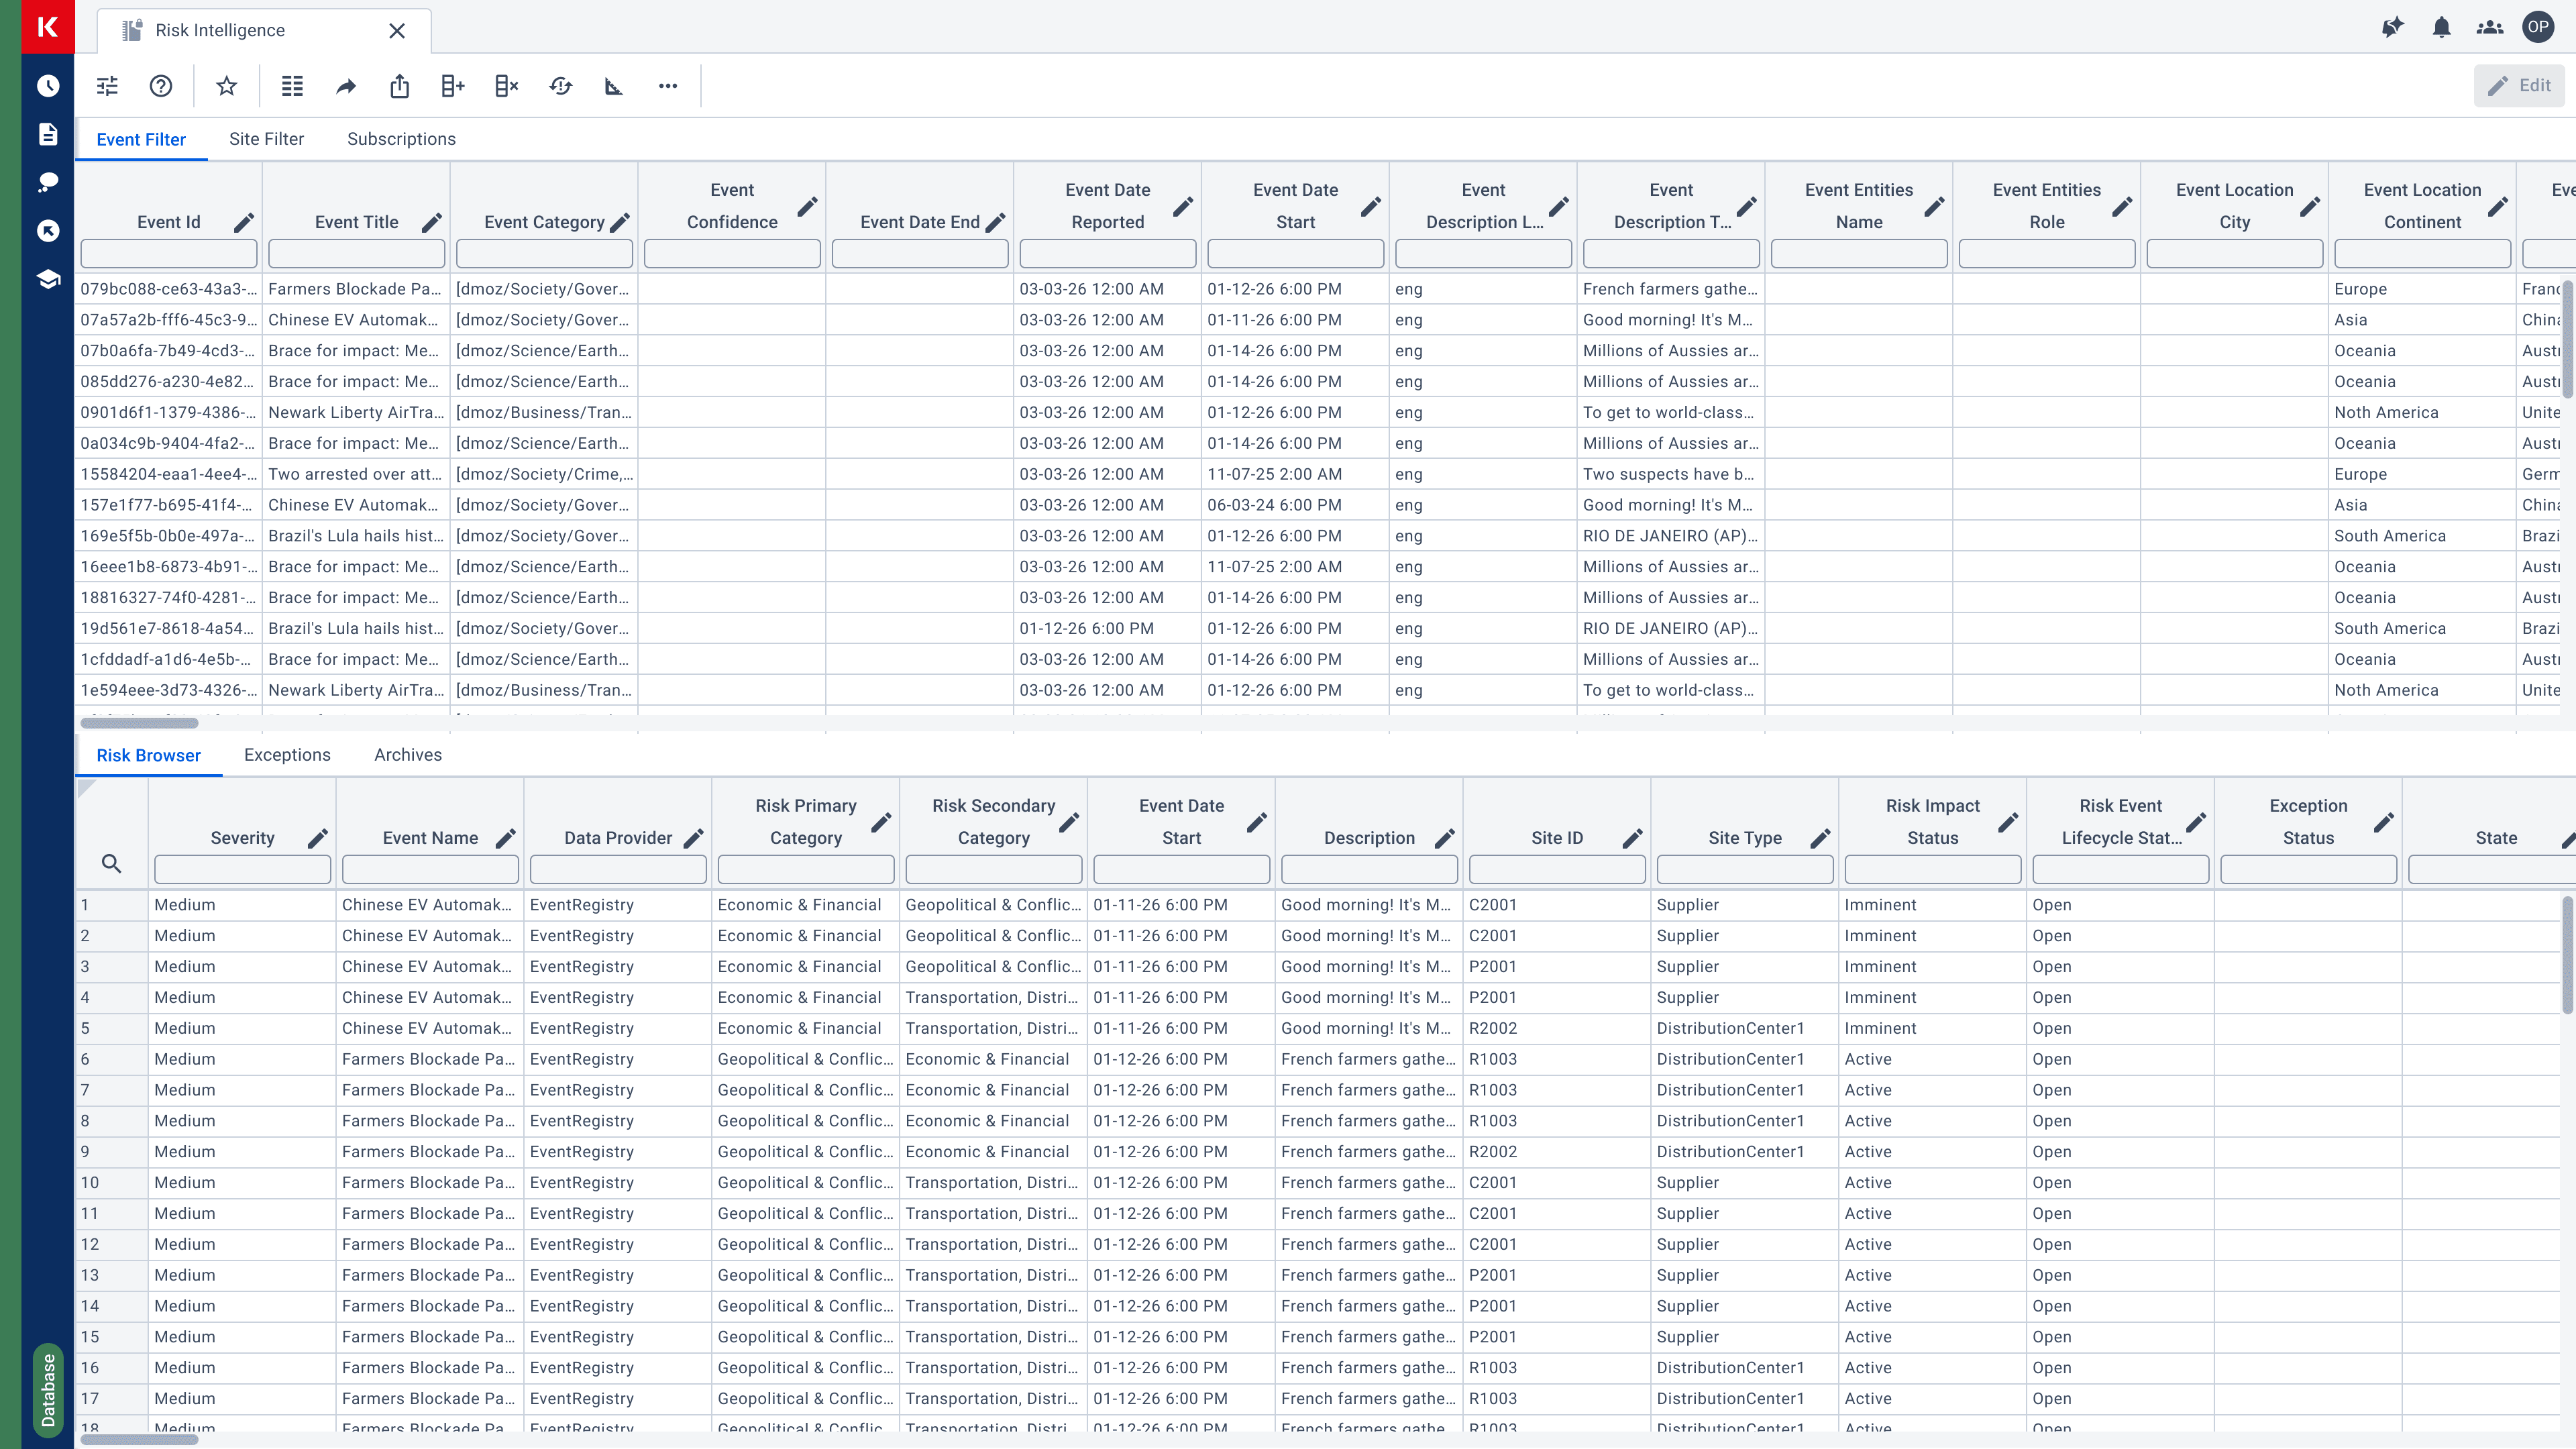Open the Subscriptions tab
Screen dimensions: 2576x1449
(401, 139)
